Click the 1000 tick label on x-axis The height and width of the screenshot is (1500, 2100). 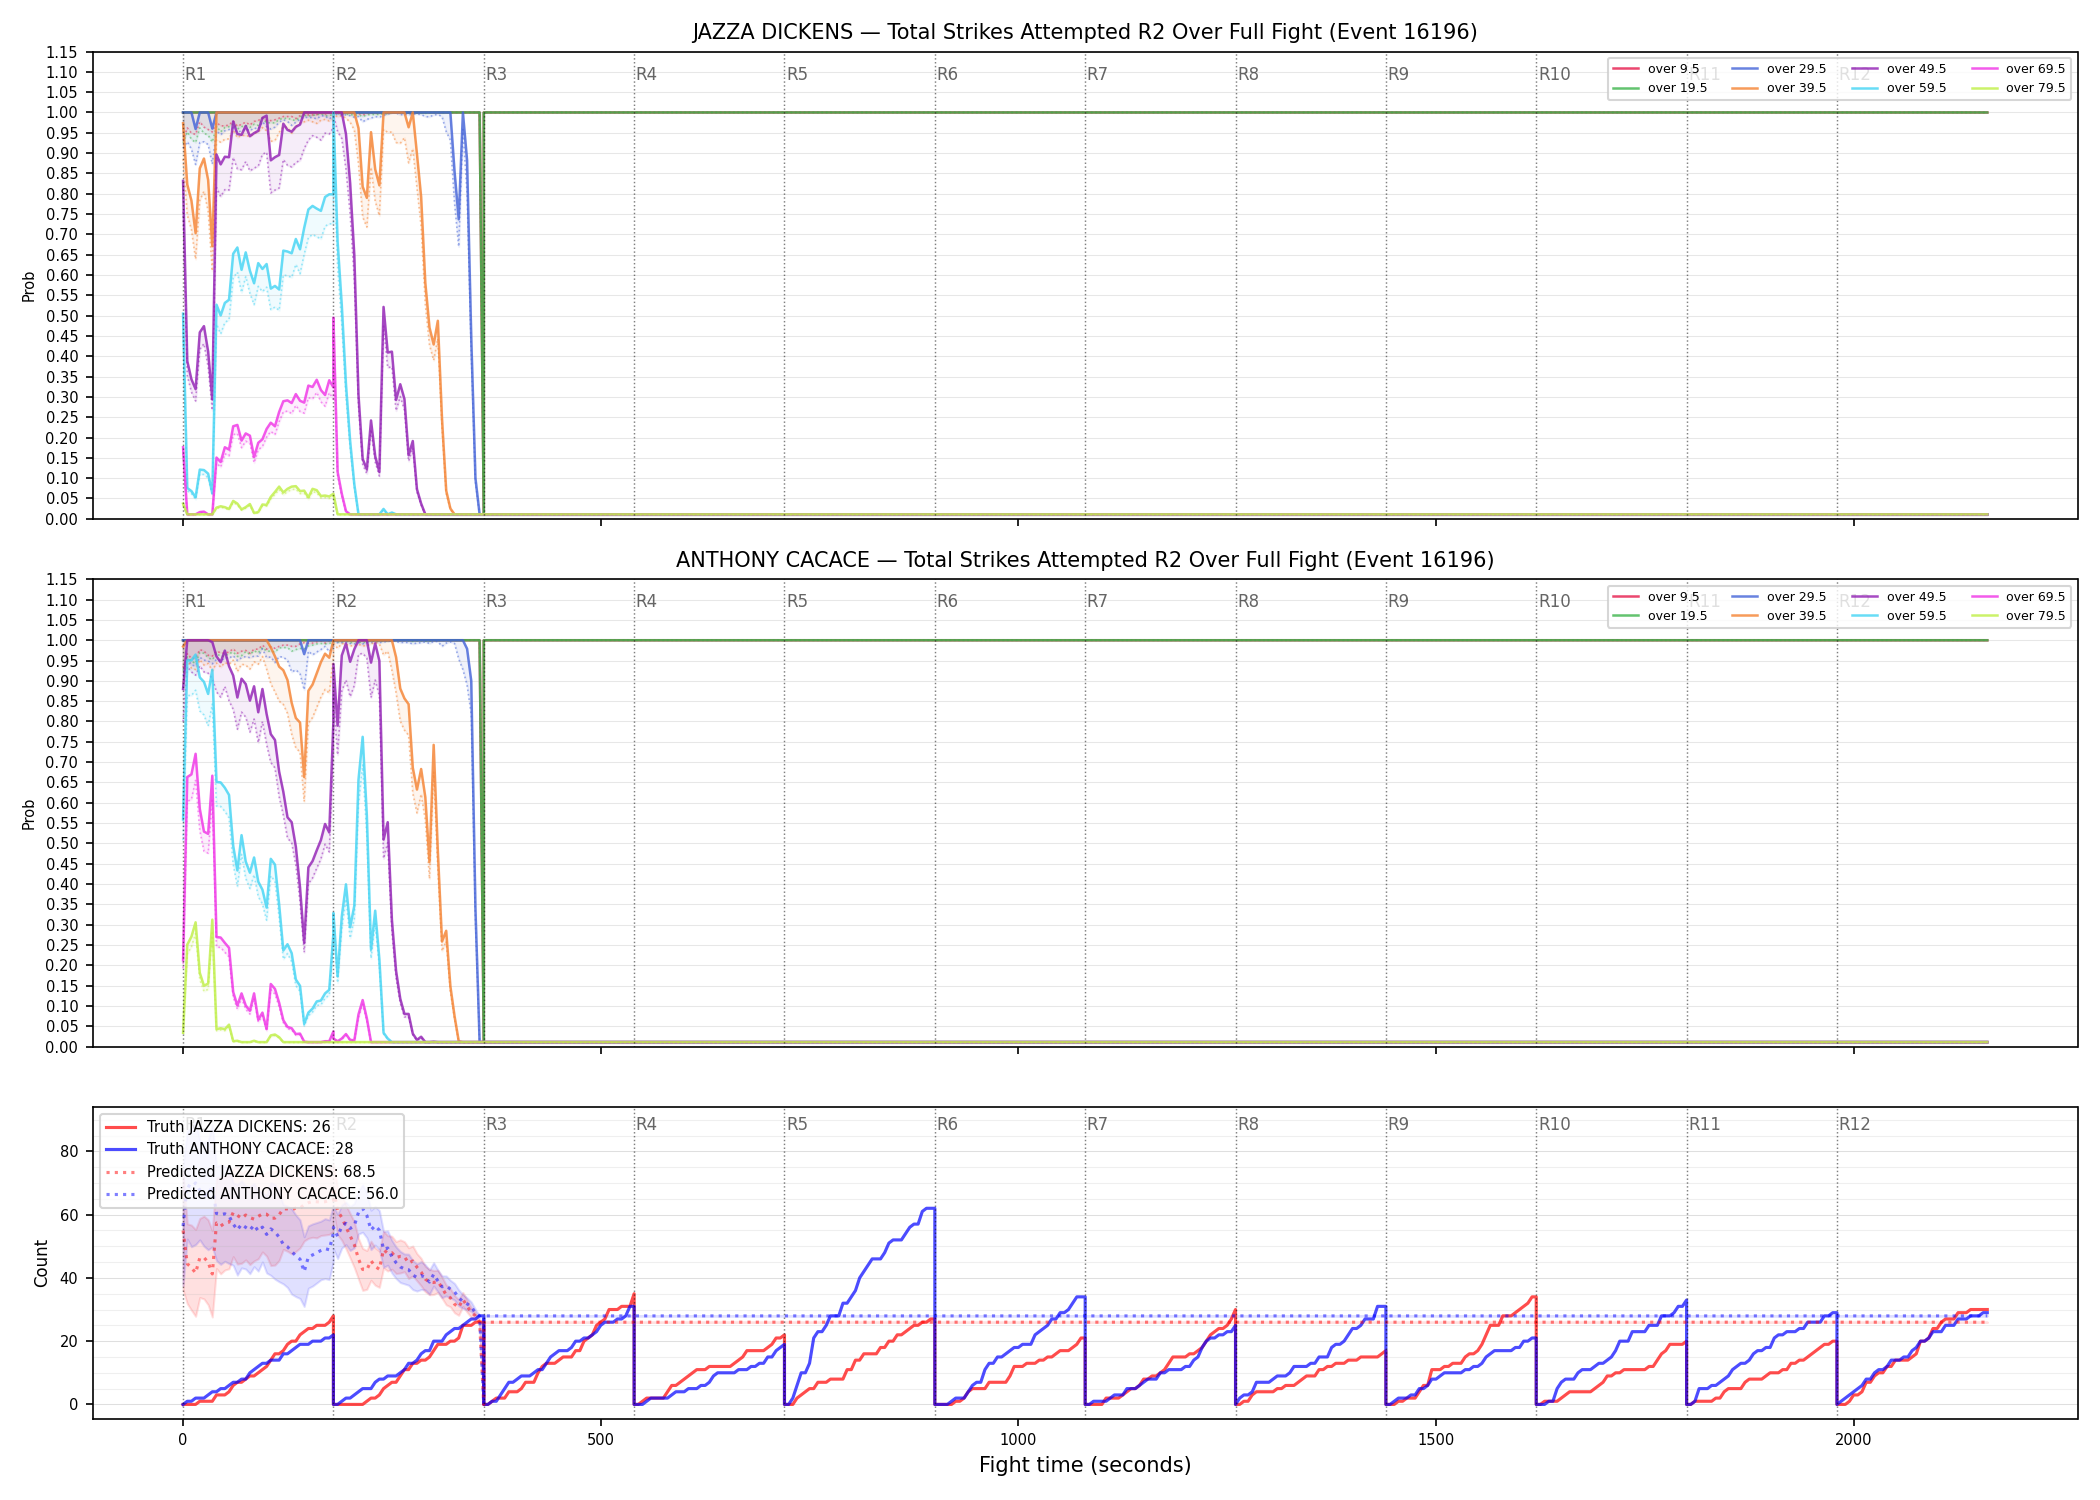point(1018,1440)
